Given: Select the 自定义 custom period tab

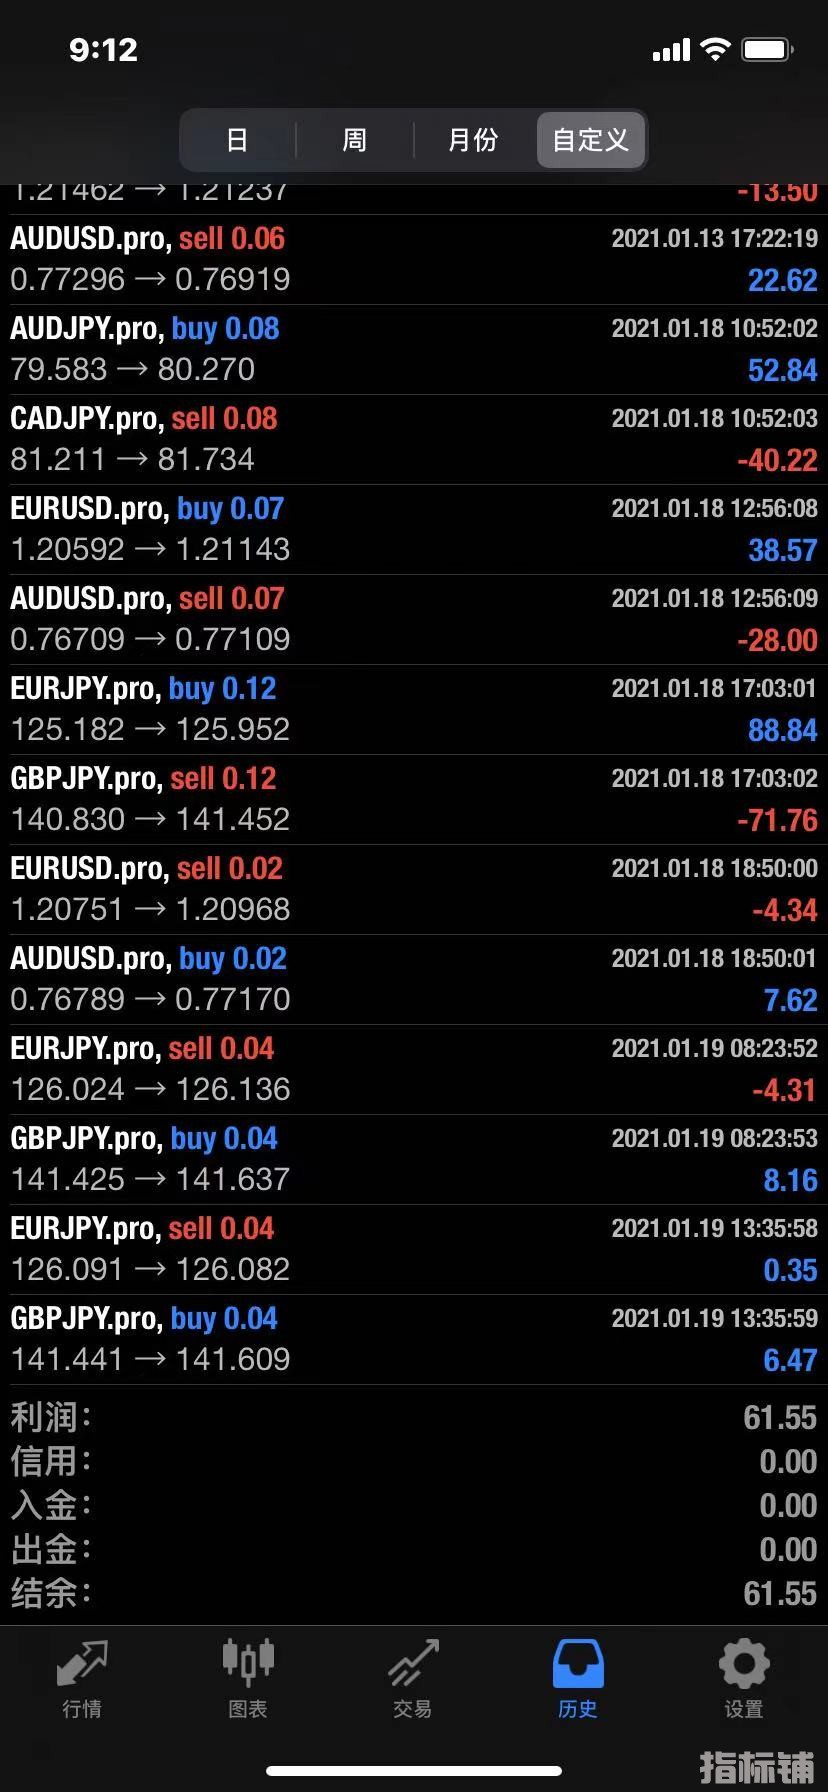Looking at the screenshot, I should click(591, 140).
